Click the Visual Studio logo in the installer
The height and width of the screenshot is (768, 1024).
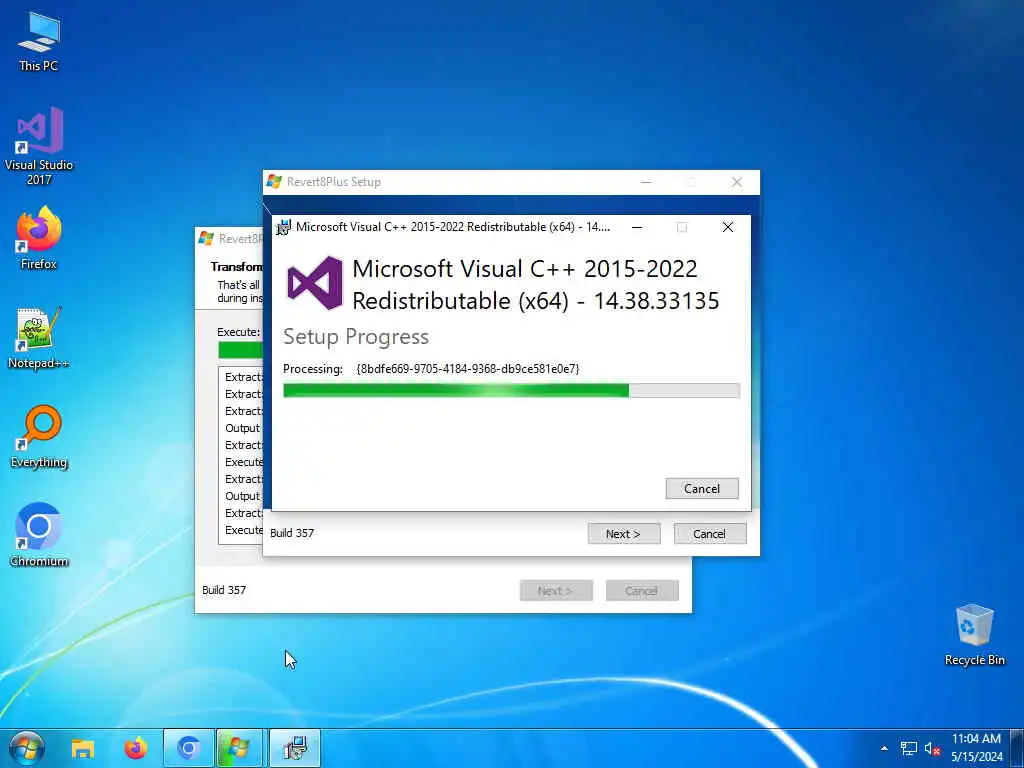(315, 283)
